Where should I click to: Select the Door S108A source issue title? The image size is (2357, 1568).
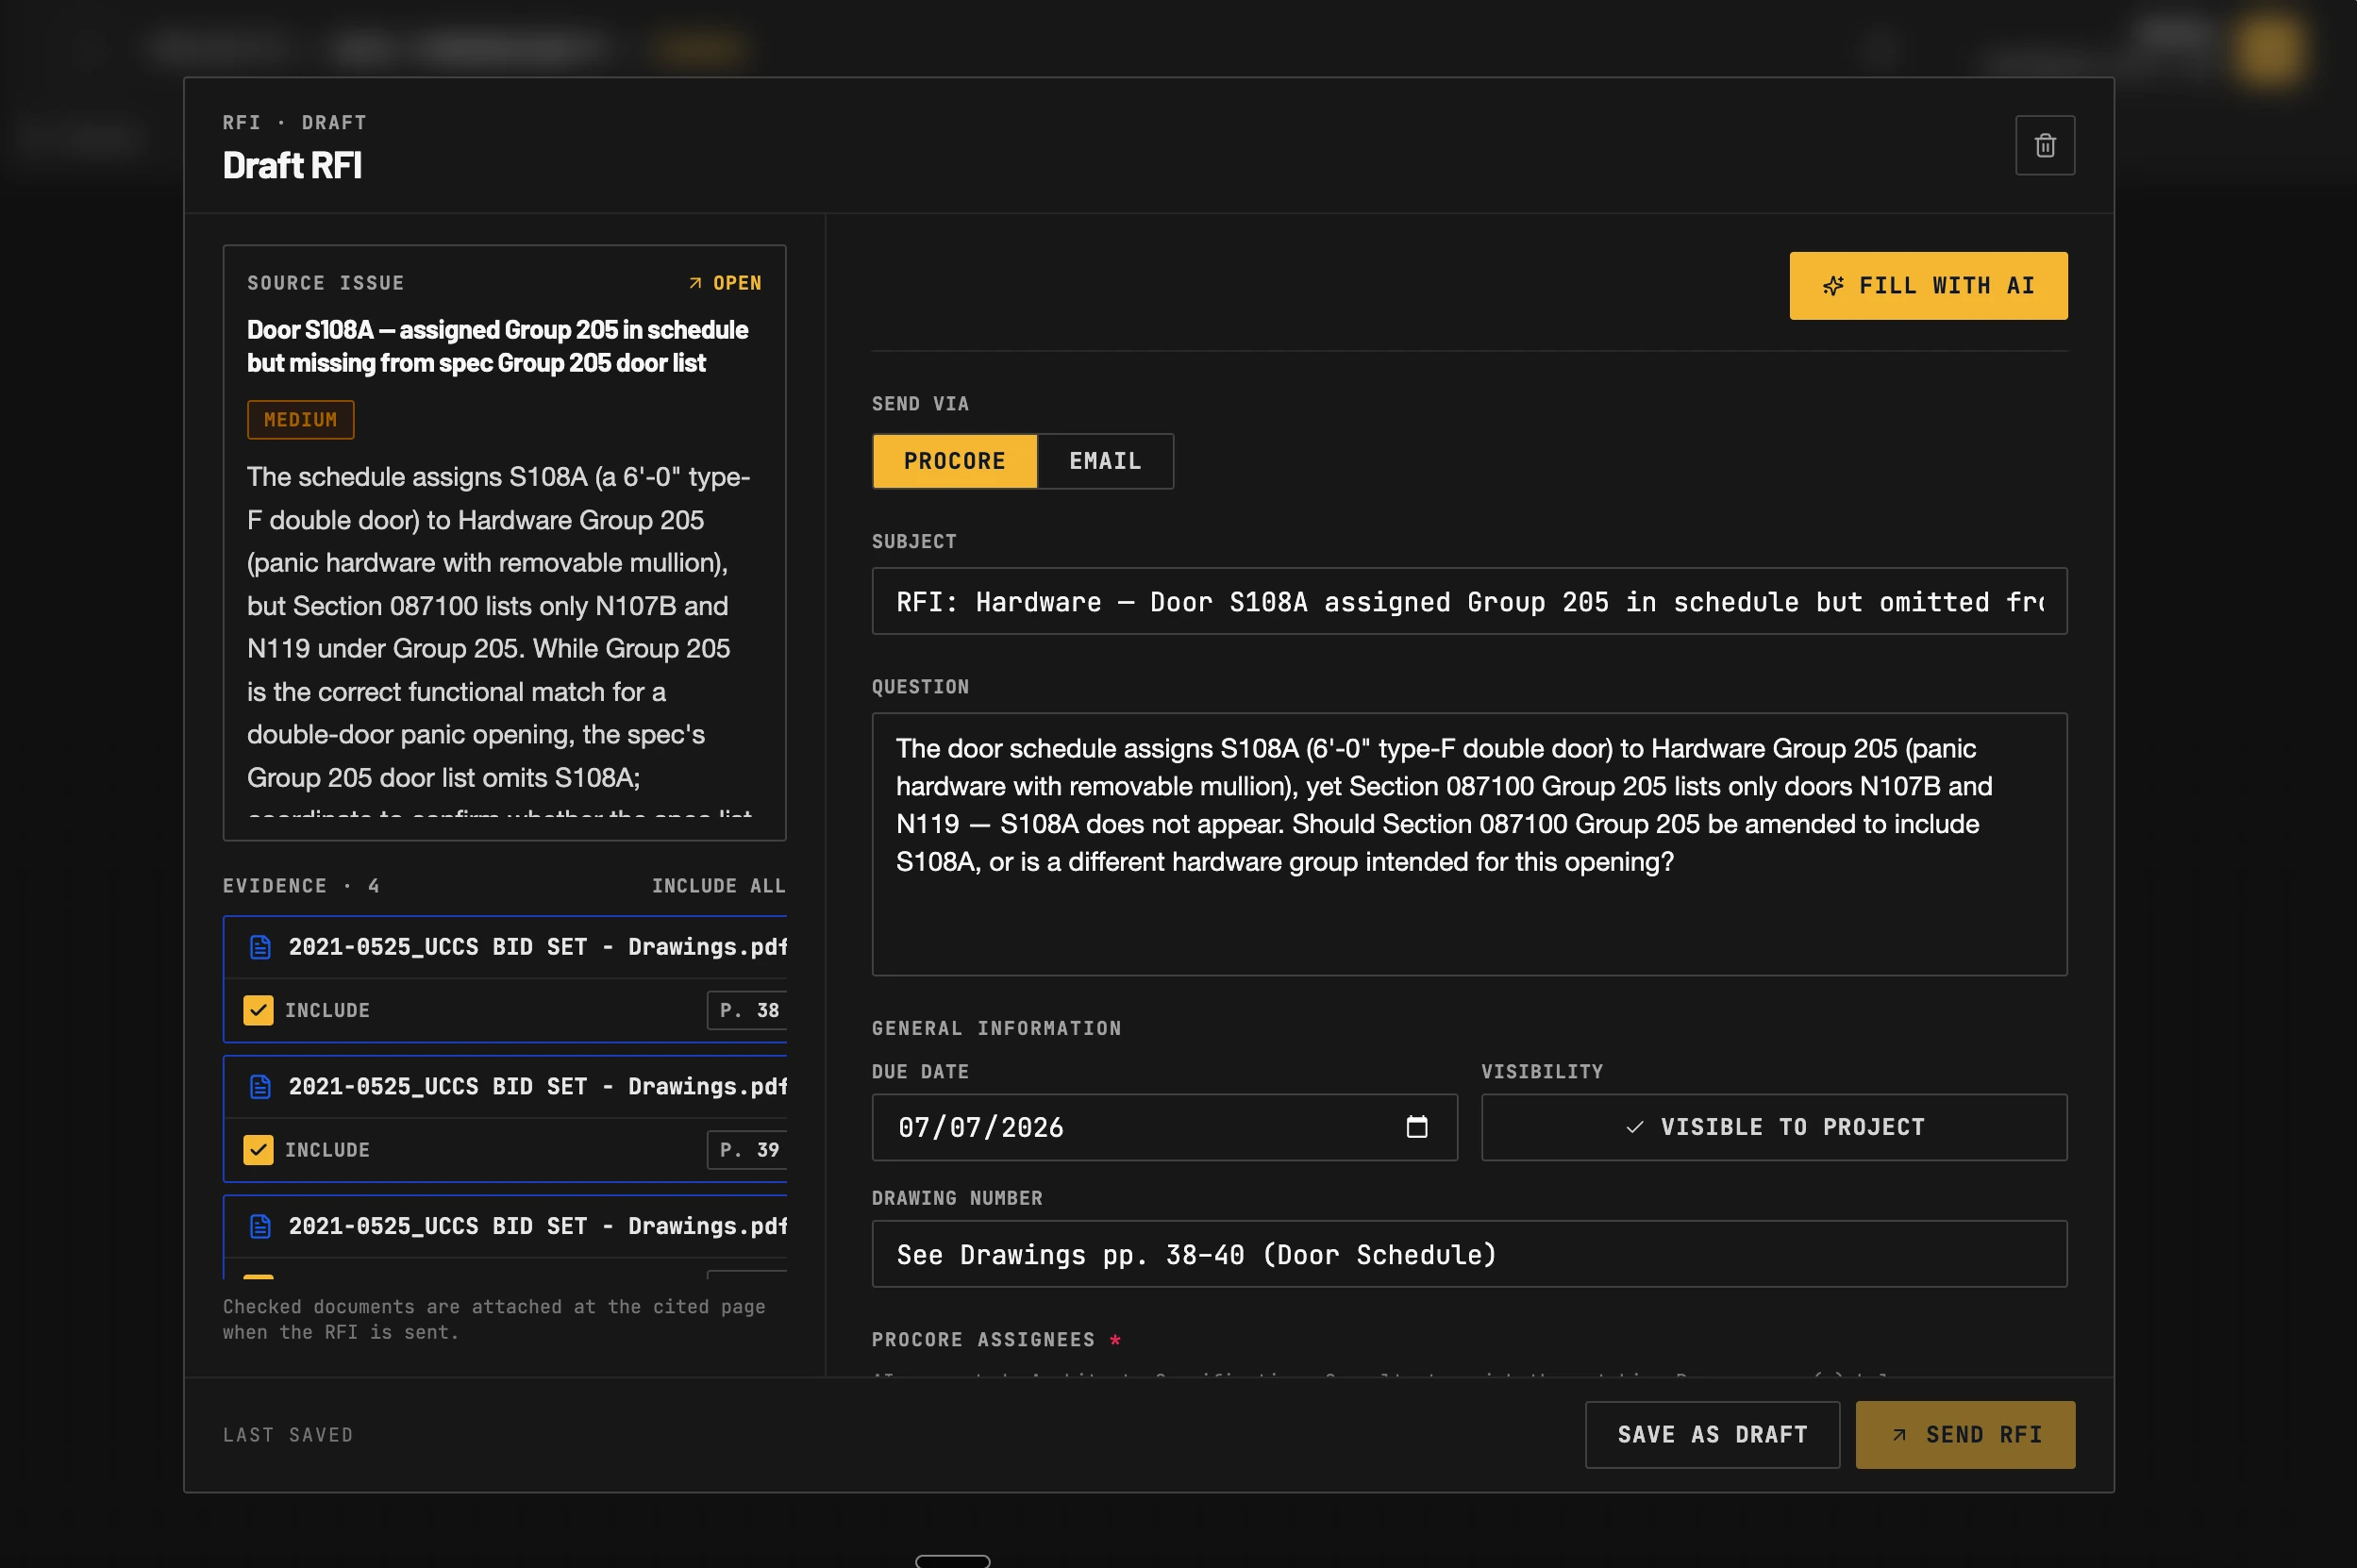(x=497, y=346)
